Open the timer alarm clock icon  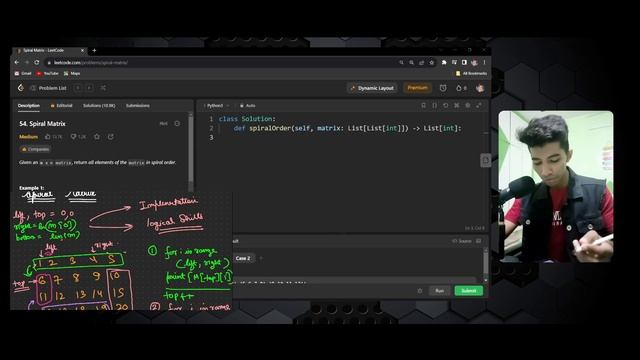pos(443,88)
